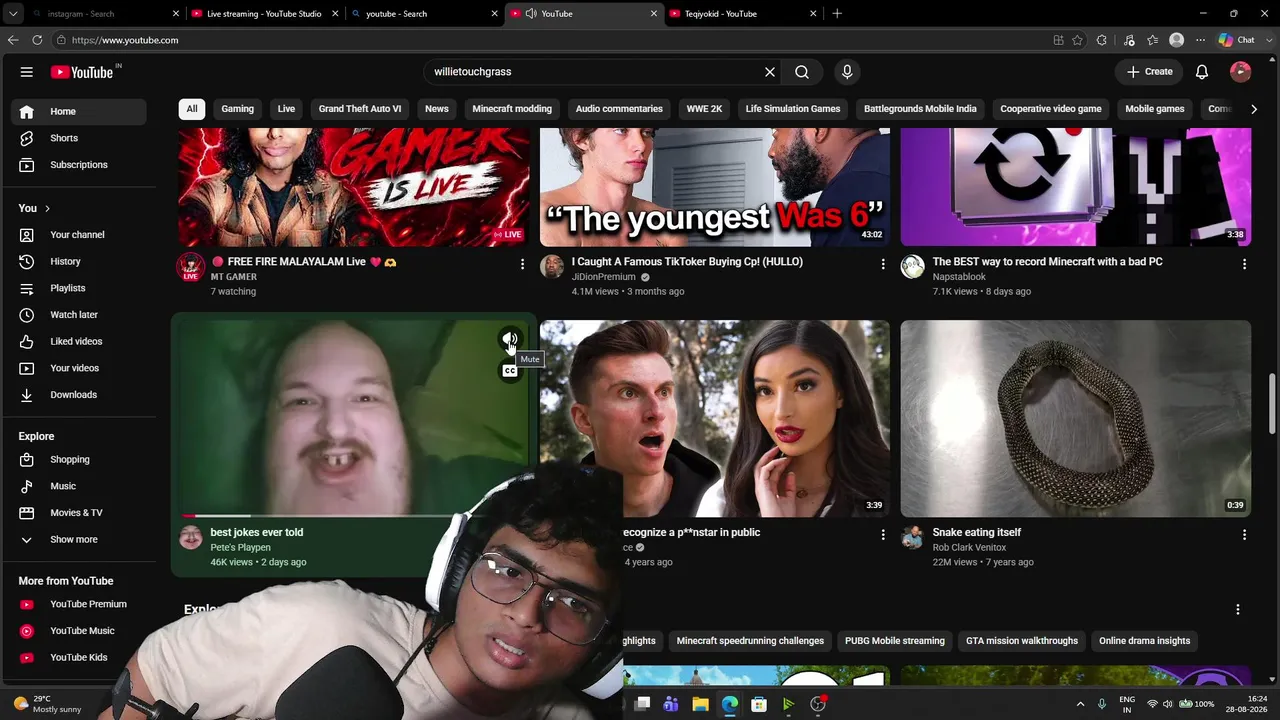Select the WWE 2K chip
The image size is (1280, 720).
tap(704, 109)
